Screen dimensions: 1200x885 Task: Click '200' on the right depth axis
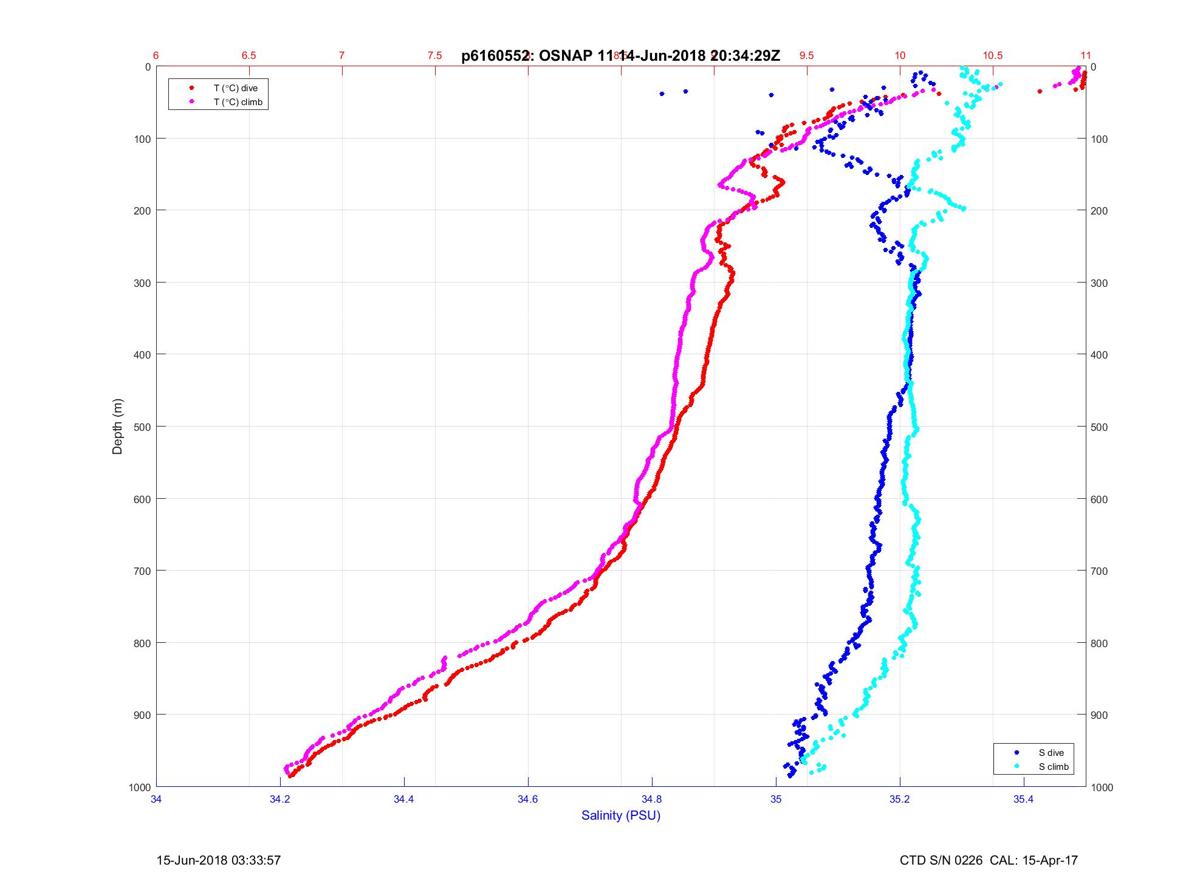[x=1100, y=211]
